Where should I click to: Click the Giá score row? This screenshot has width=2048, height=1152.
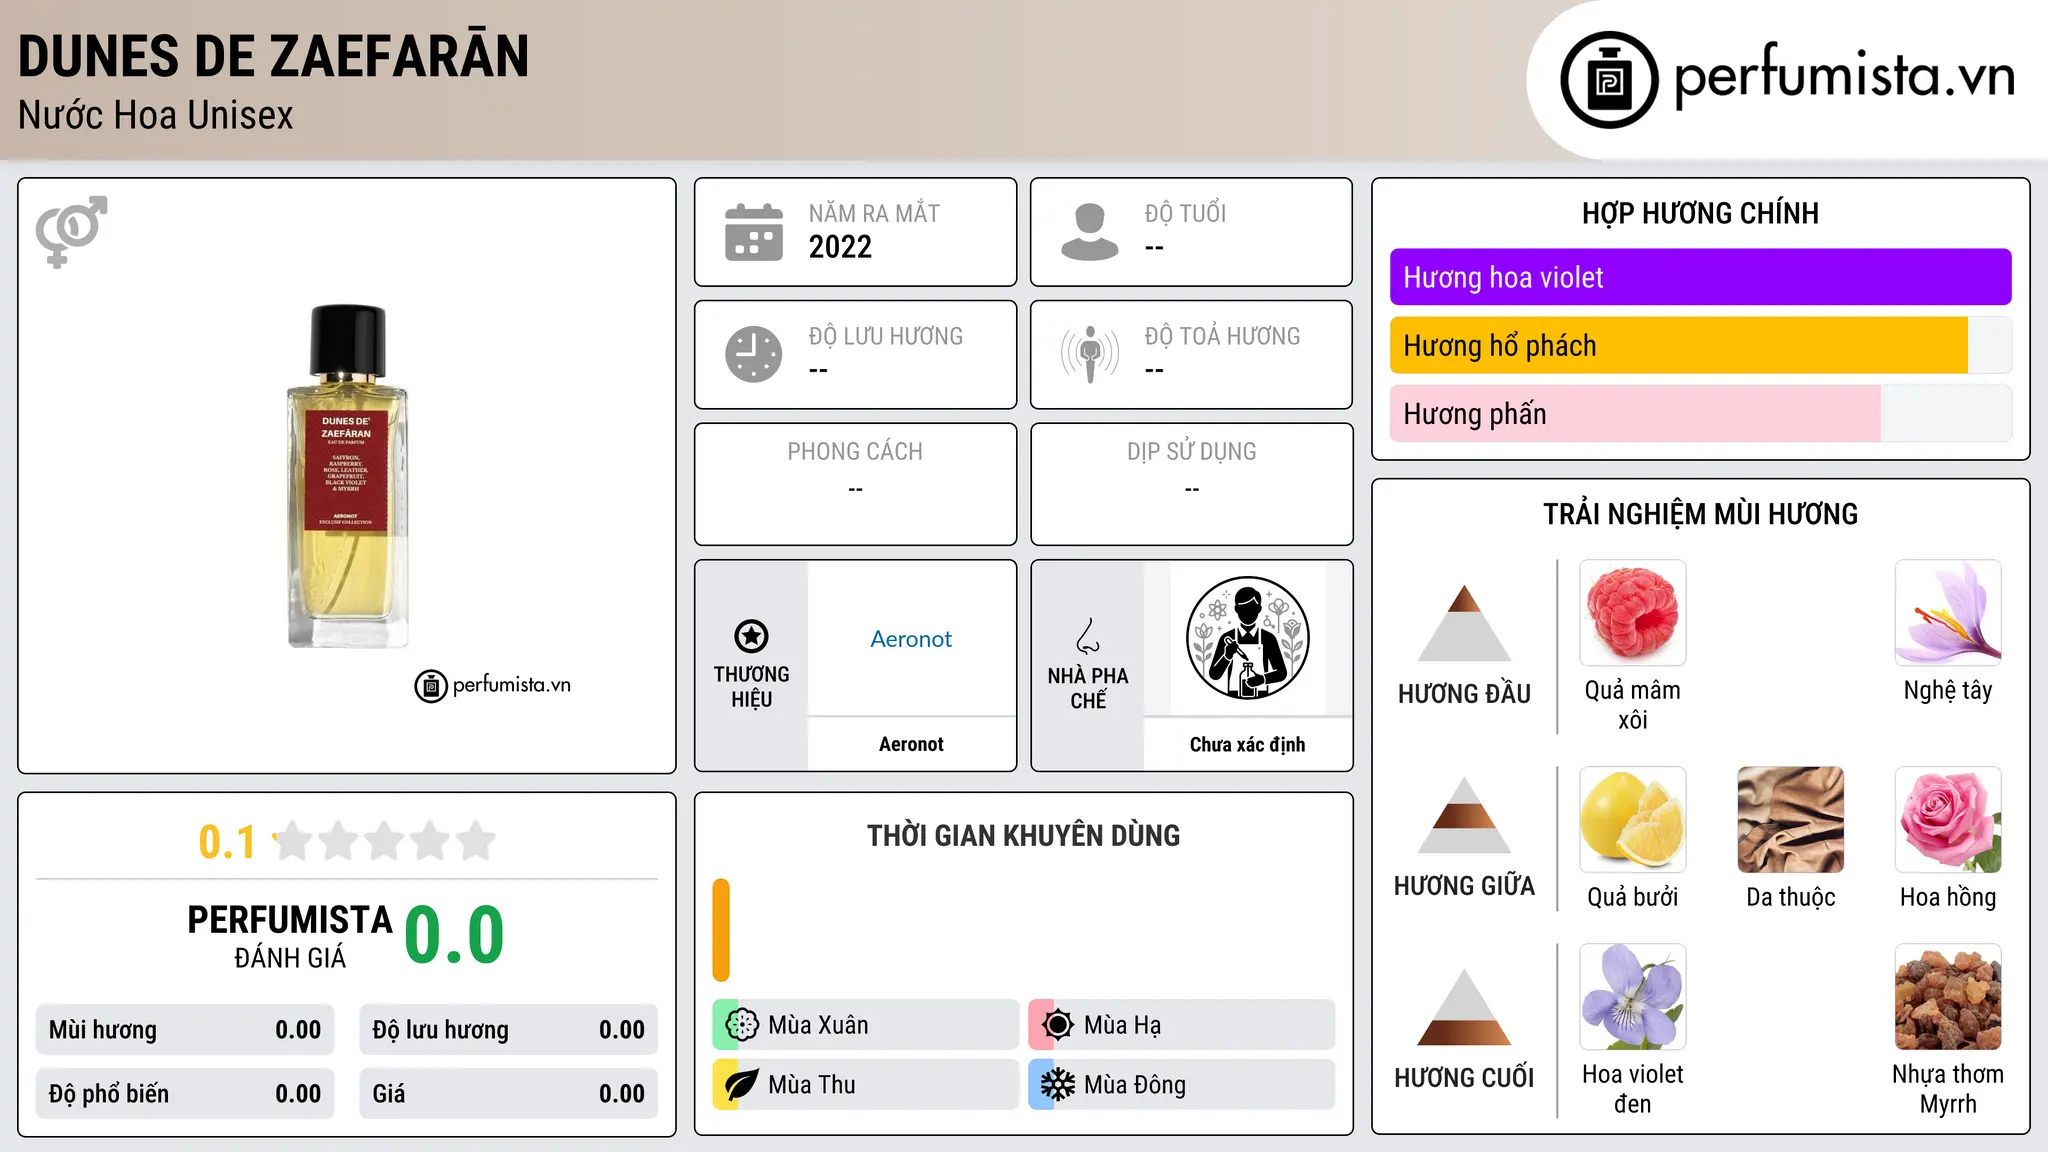[509, 1094]
